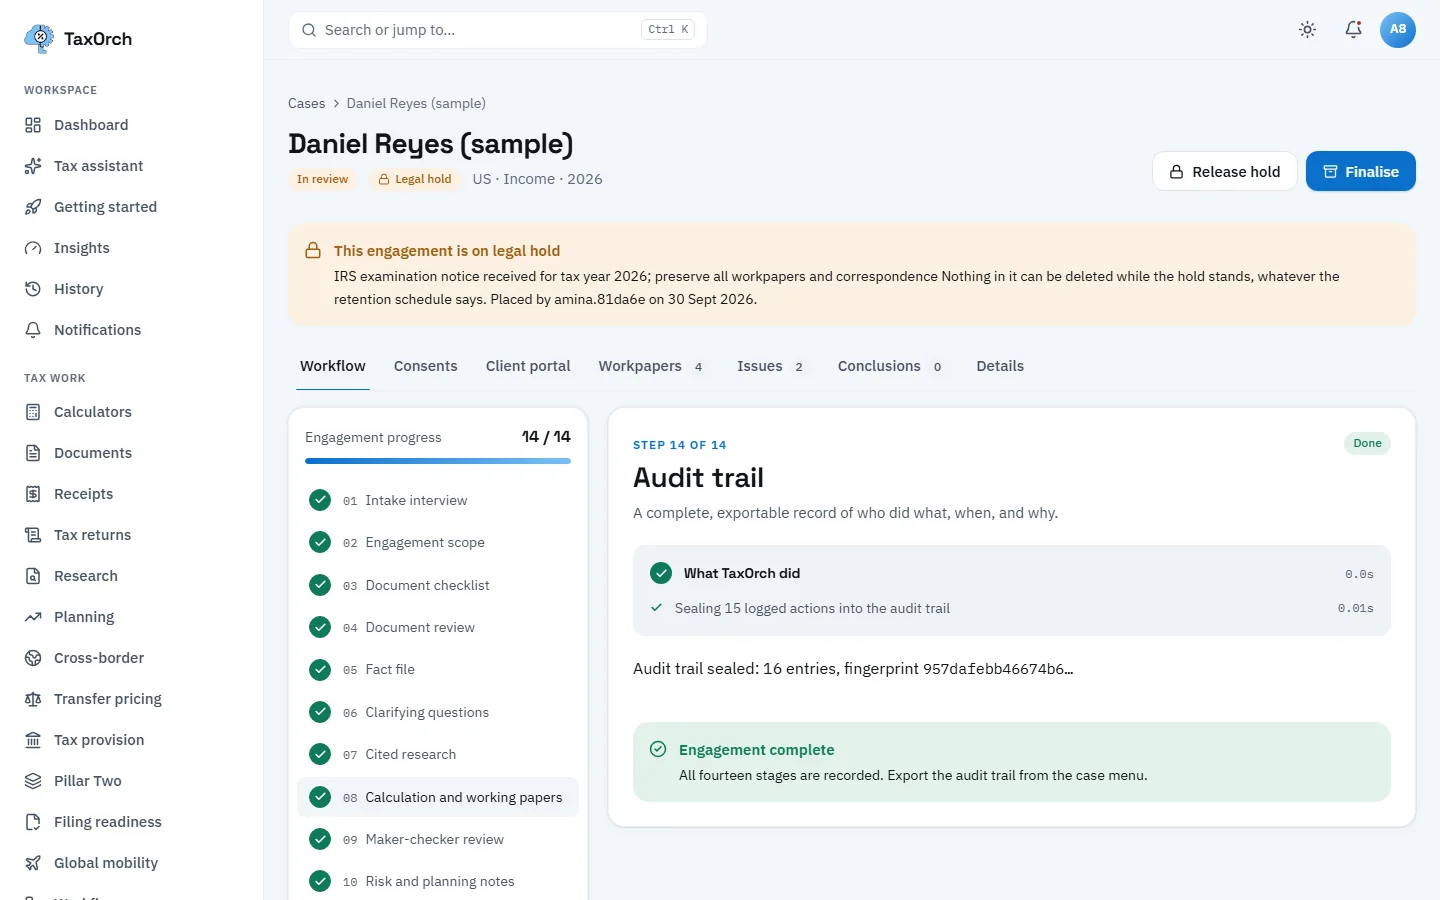Open Filing readiness in sidebar
The image size is (1440, 900).
[131, 822]
